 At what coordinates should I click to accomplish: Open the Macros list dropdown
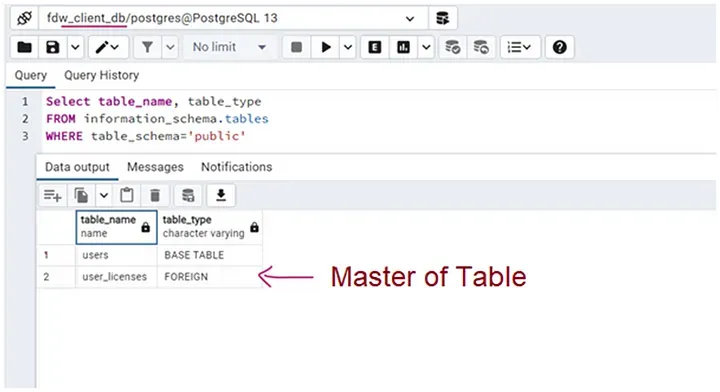pyautogui.click(x=520, y=47)
